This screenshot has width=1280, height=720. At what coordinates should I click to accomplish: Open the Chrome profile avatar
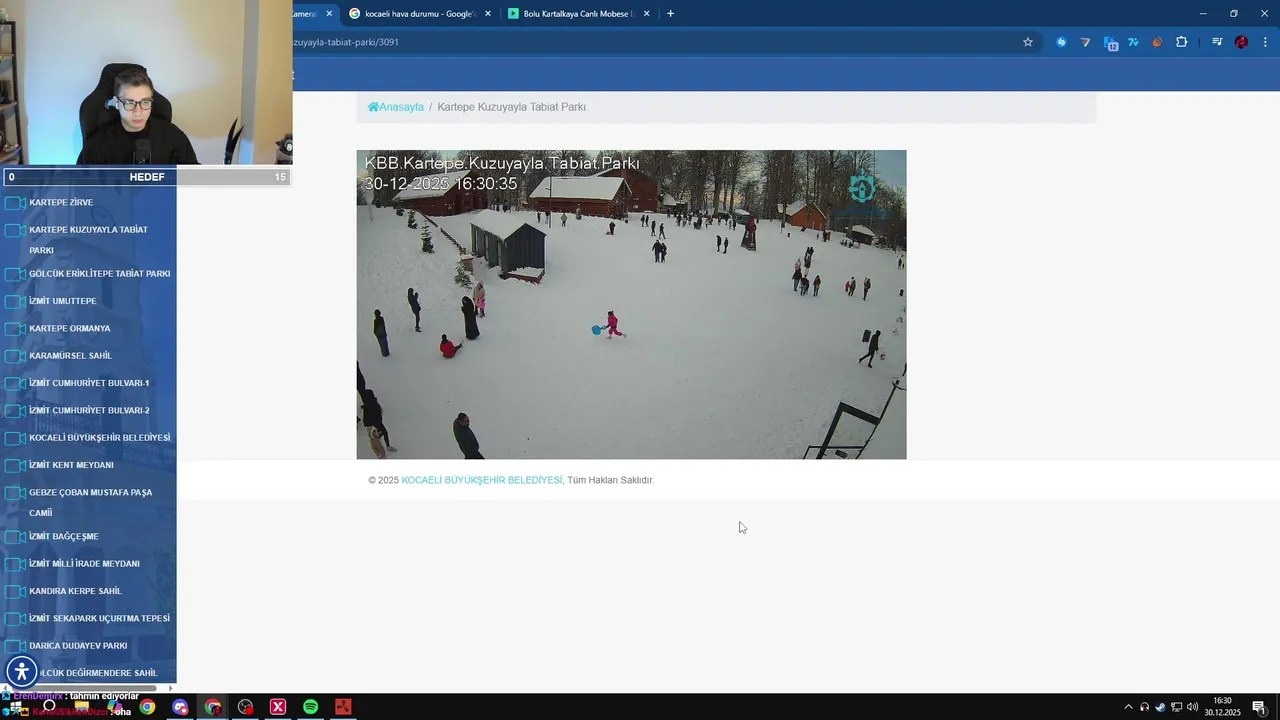click(1241, 42)
